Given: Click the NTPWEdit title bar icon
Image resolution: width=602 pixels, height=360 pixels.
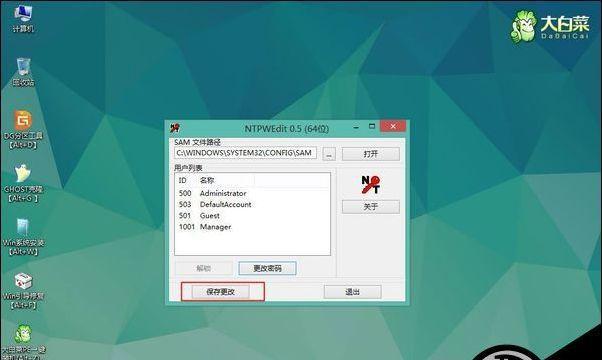Looking at the screenshot, I should click(175, 128).
